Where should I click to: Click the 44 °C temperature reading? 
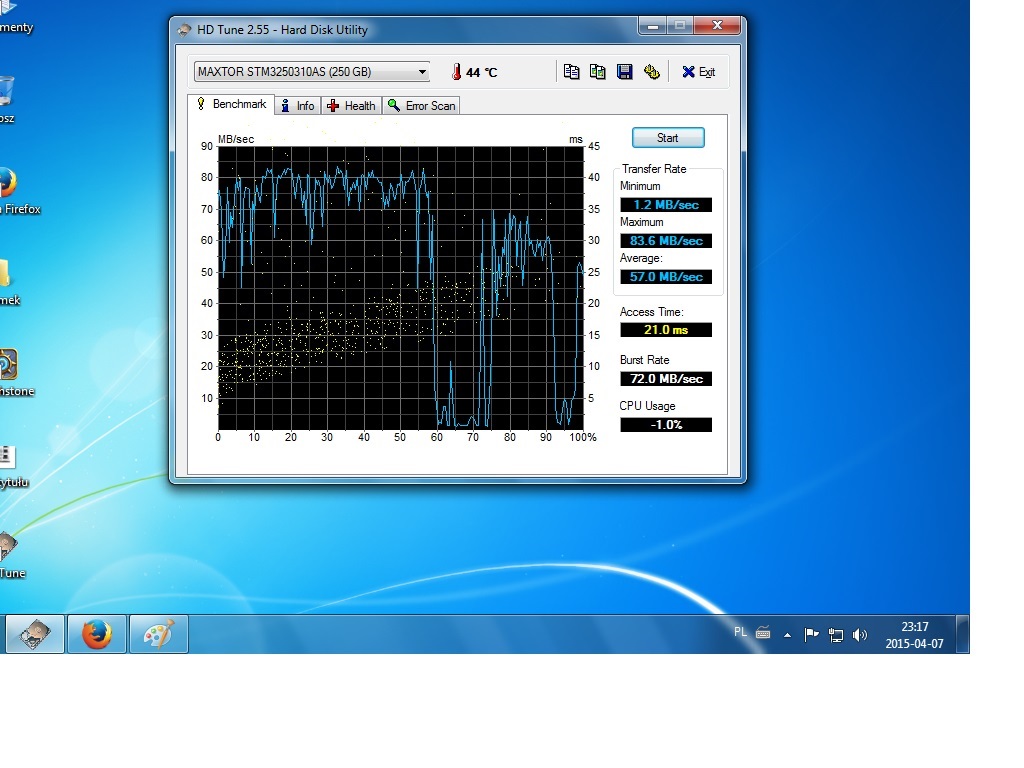coord(482,72)
